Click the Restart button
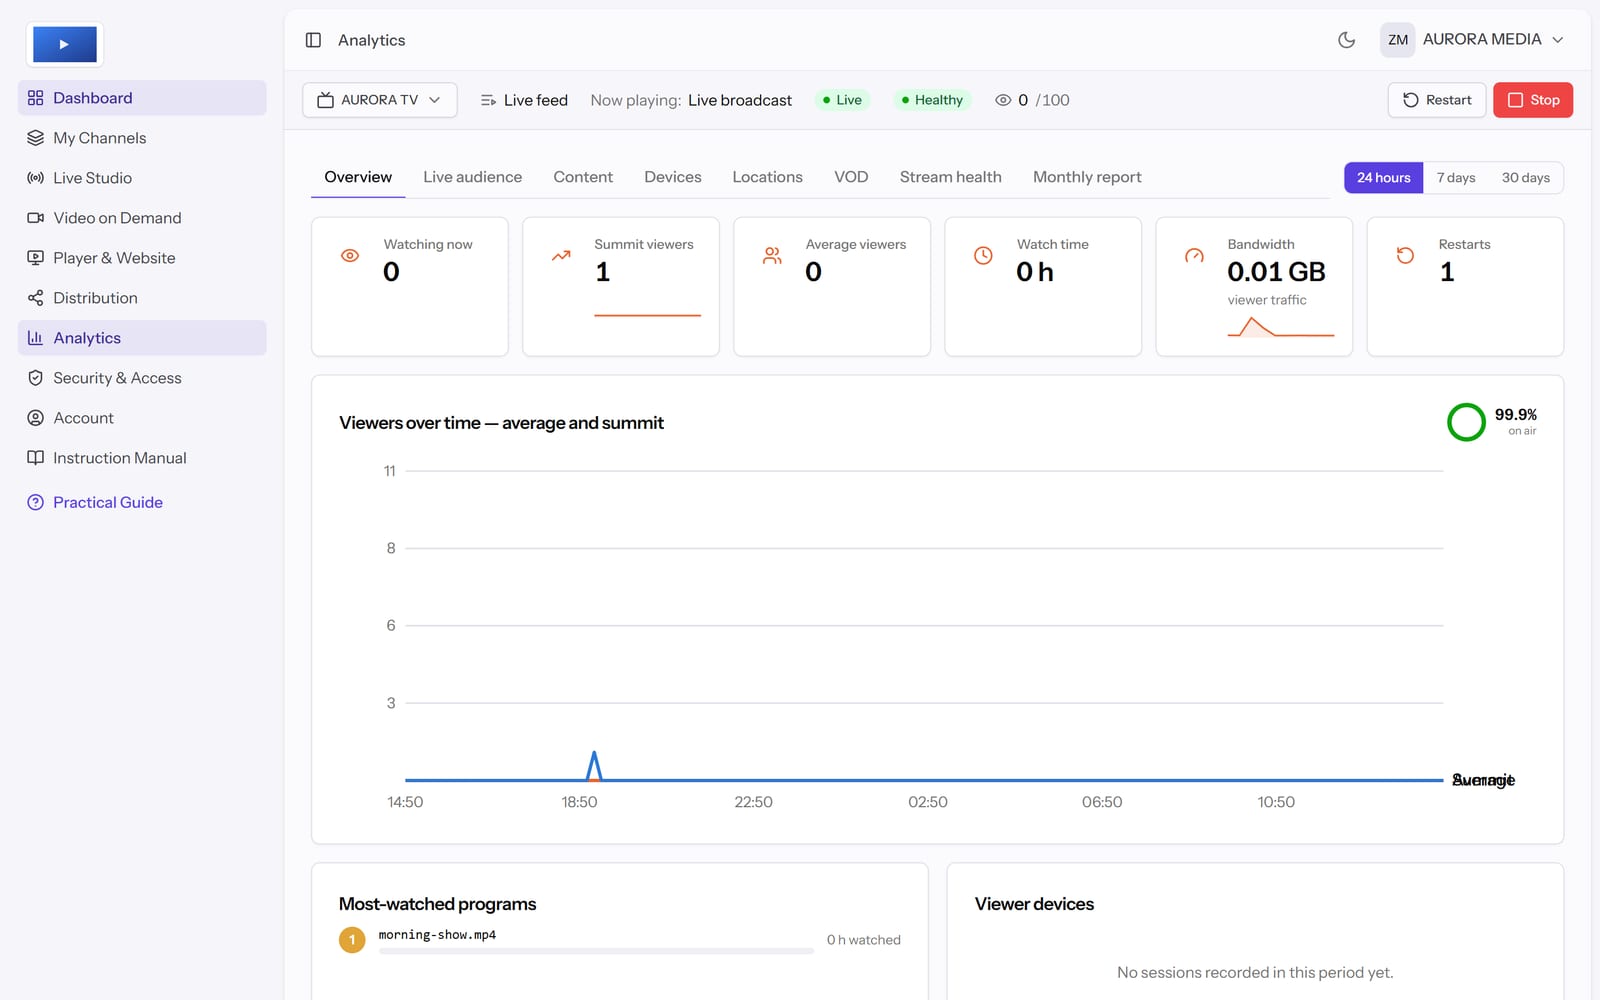This screenshot has width=1600, height=1000. click(1437, 100)
